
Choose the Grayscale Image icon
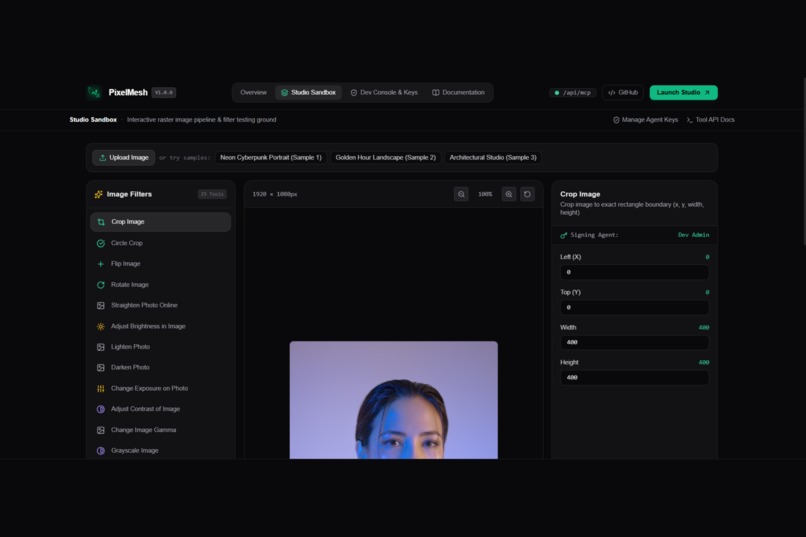[x=101, y=451]
